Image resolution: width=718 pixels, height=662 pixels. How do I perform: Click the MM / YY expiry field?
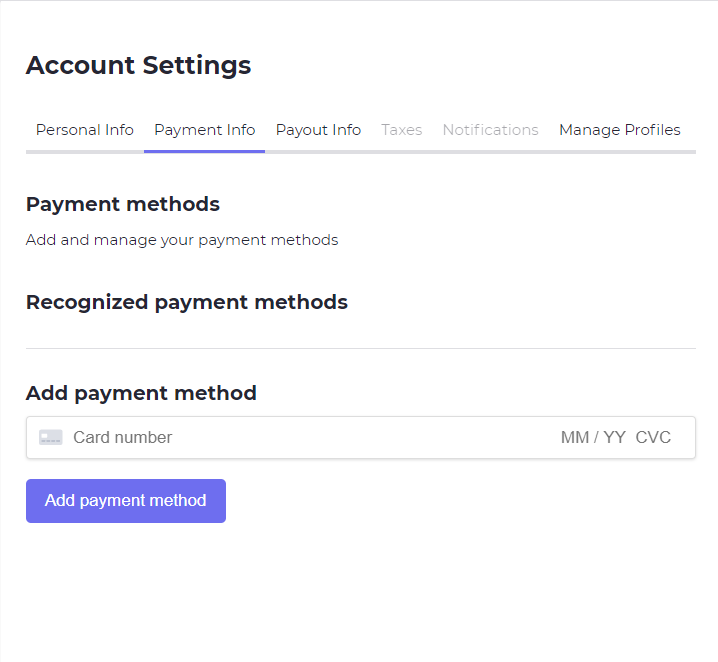593,437
